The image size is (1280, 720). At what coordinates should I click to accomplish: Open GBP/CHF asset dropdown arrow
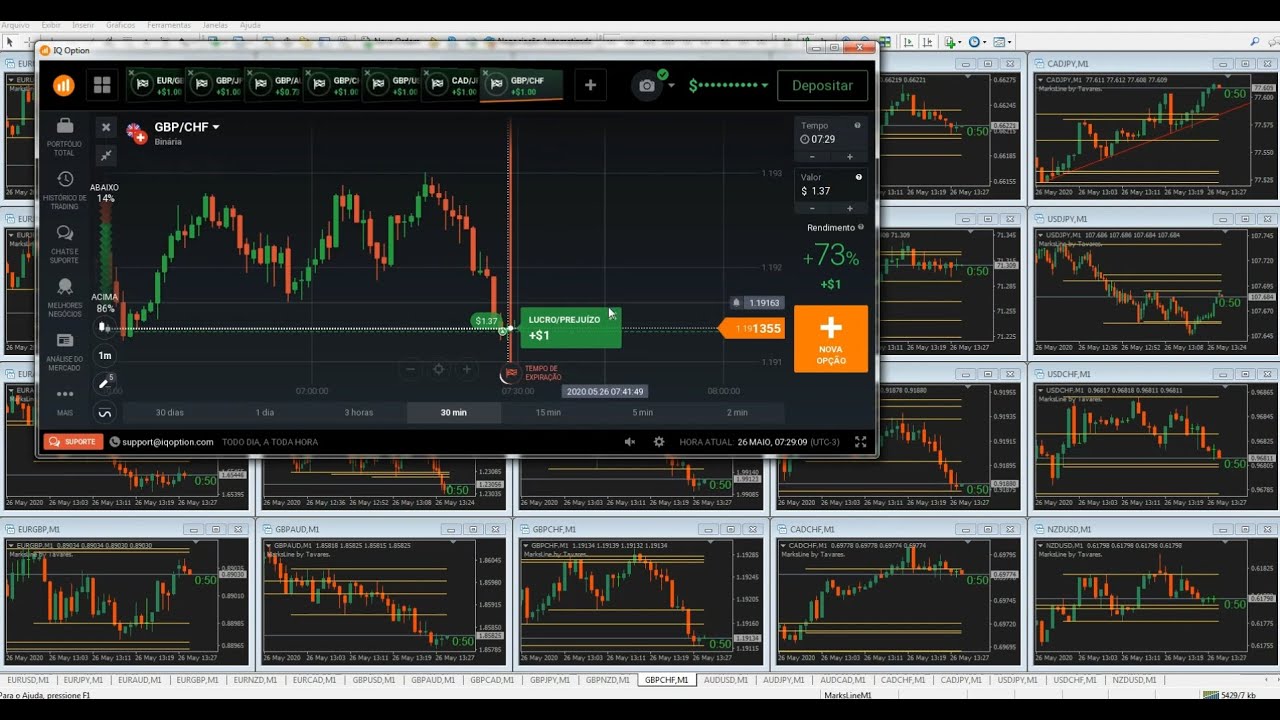216,127
